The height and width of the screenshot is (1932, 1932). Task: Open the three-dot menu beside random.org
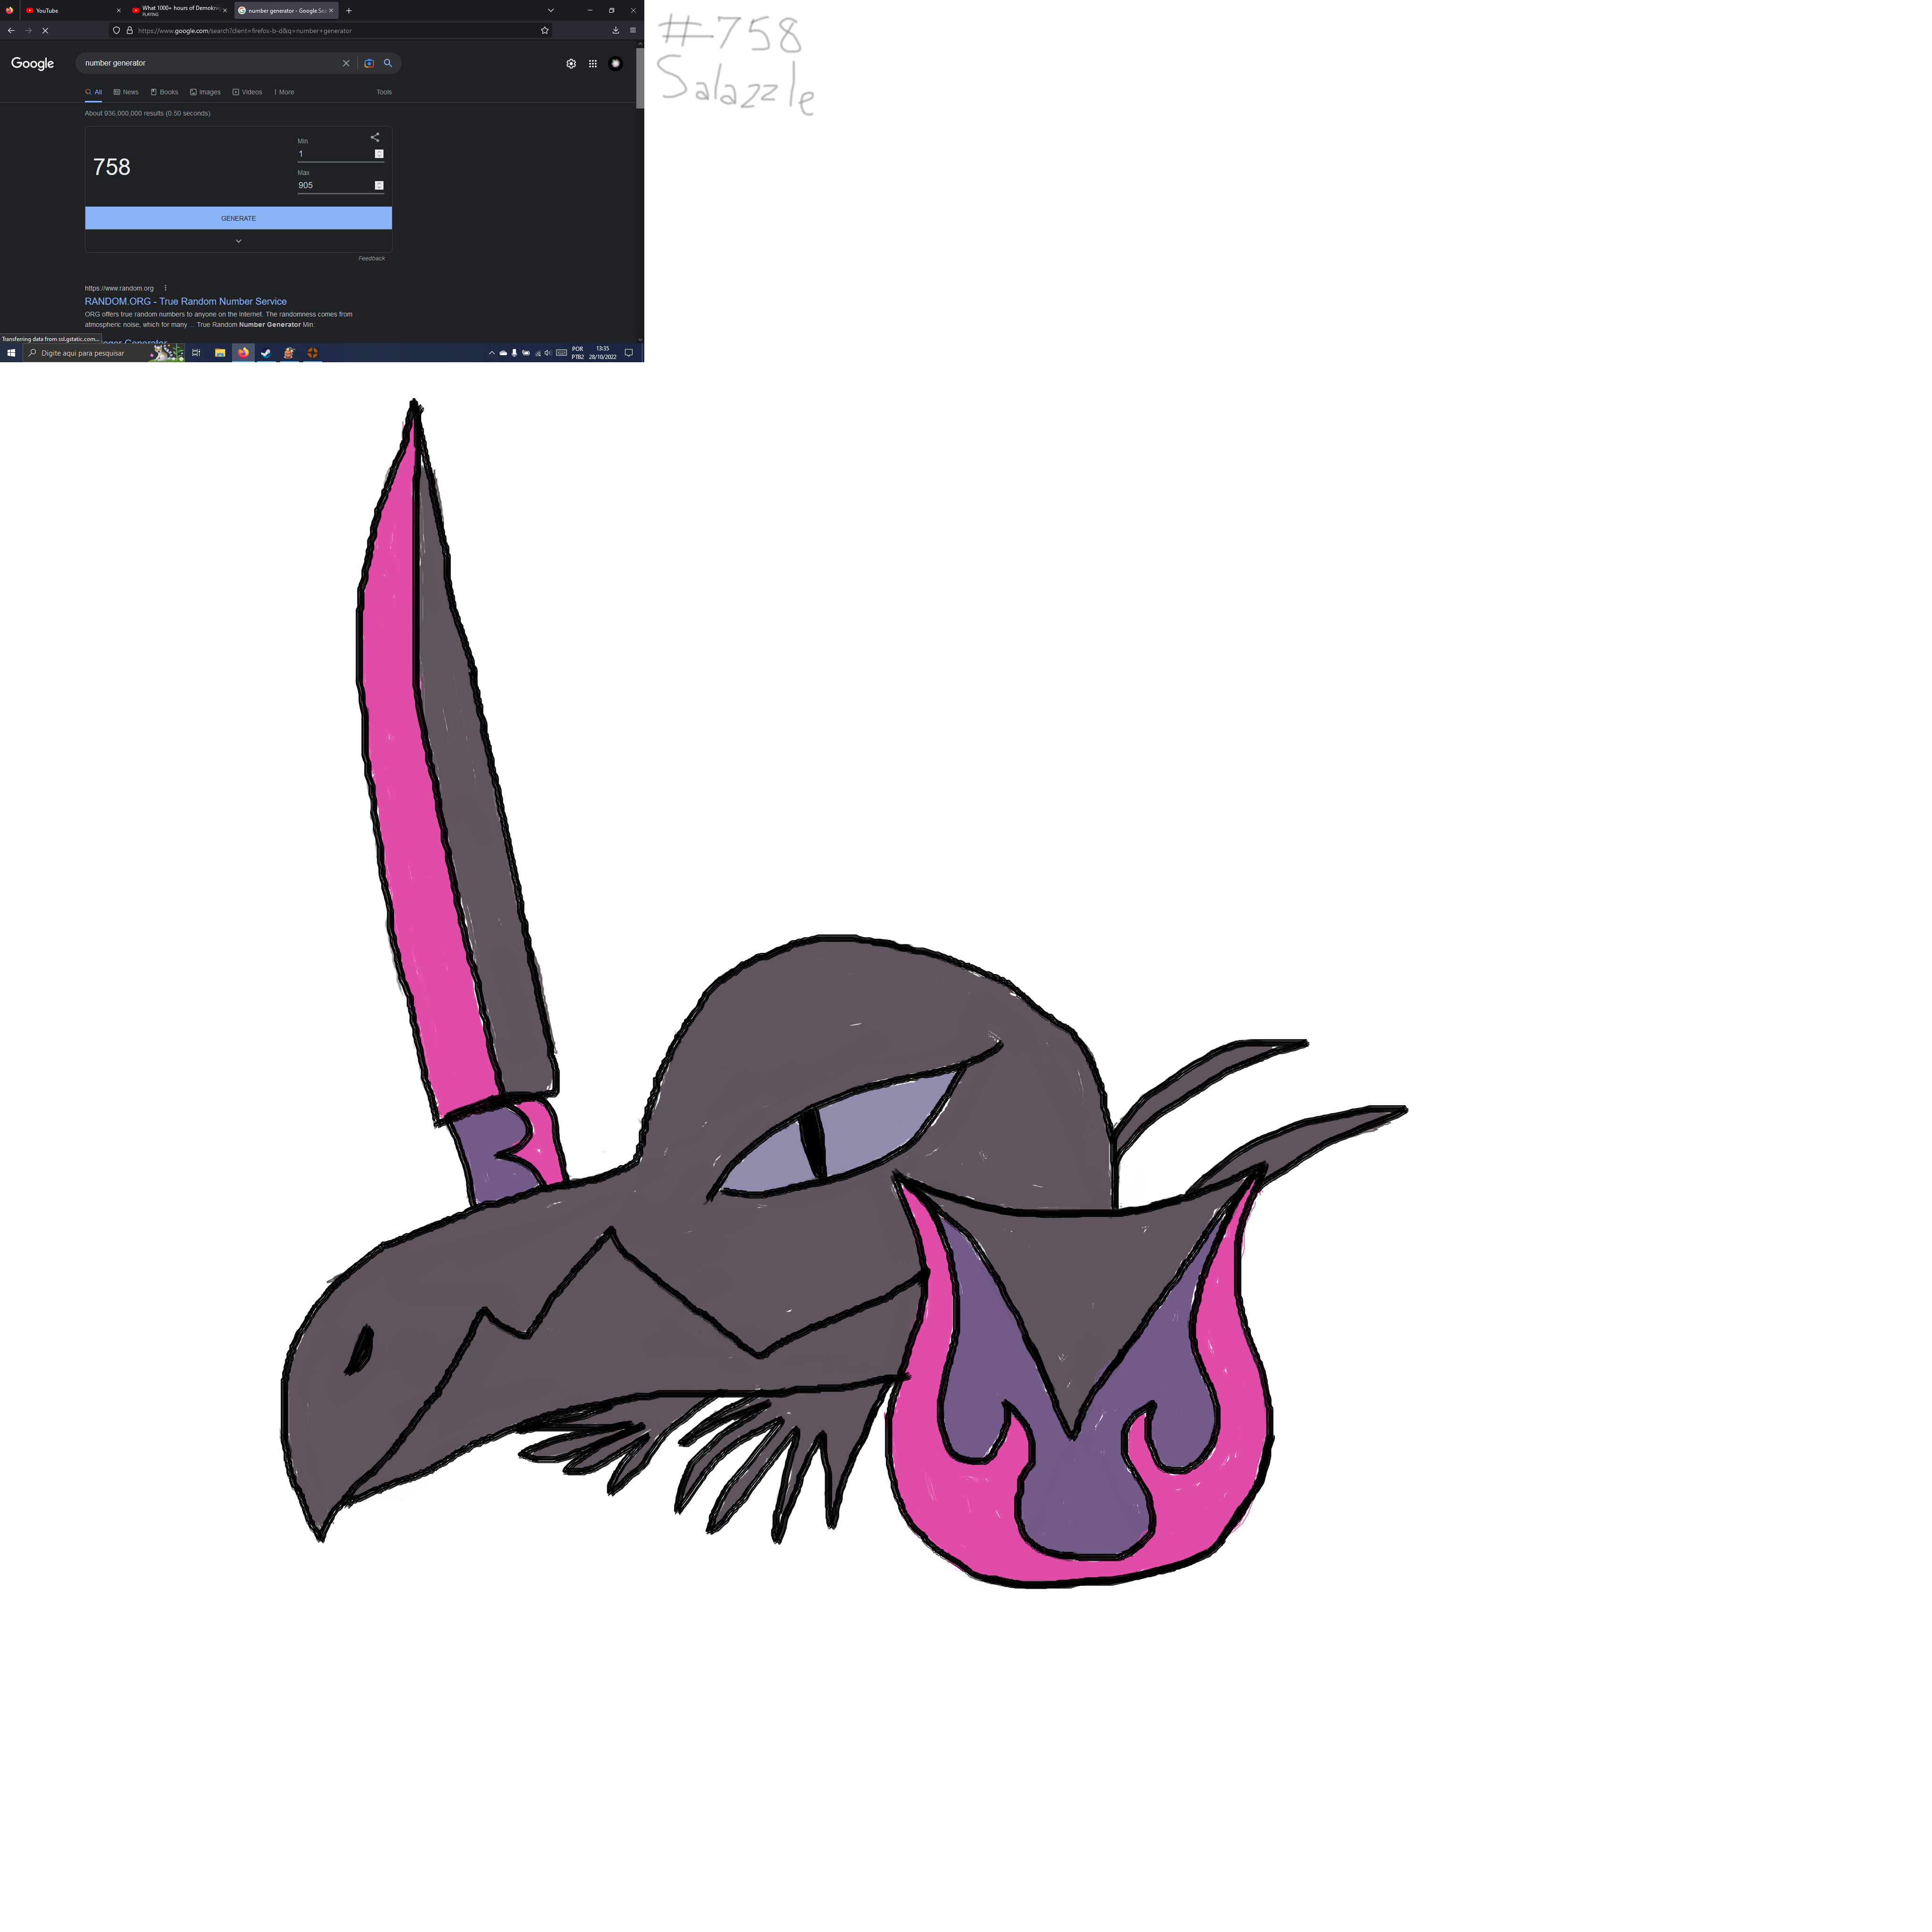(x=166, y=288)
